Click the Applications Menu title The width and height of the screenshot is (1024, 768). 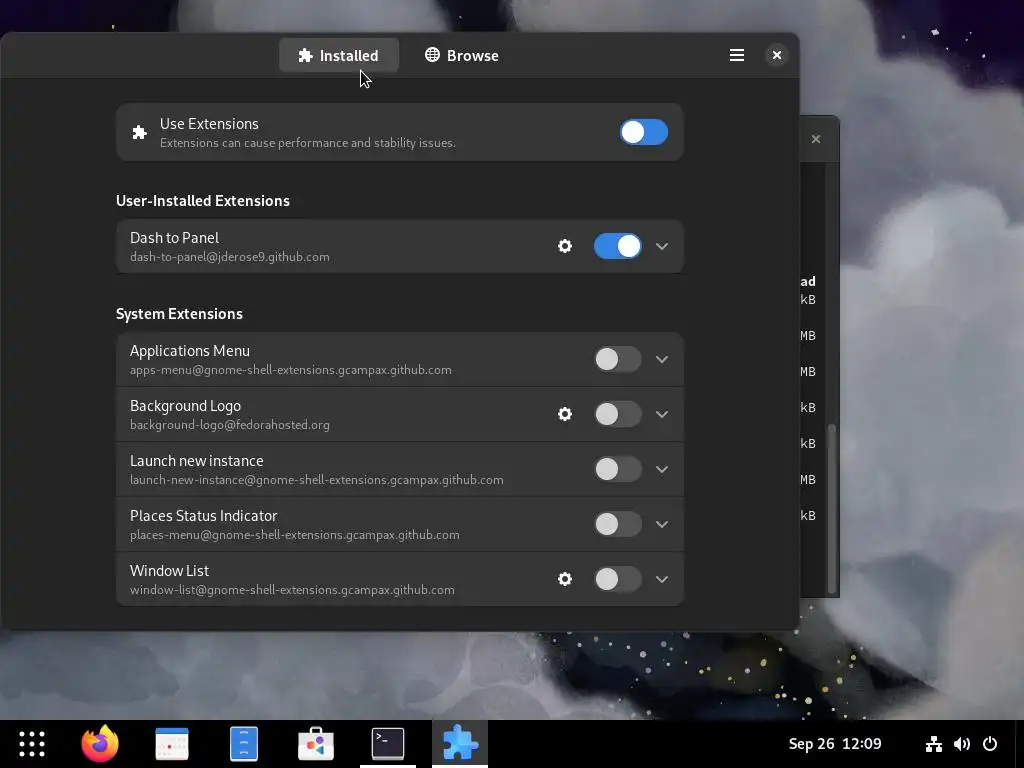(189, 351)
